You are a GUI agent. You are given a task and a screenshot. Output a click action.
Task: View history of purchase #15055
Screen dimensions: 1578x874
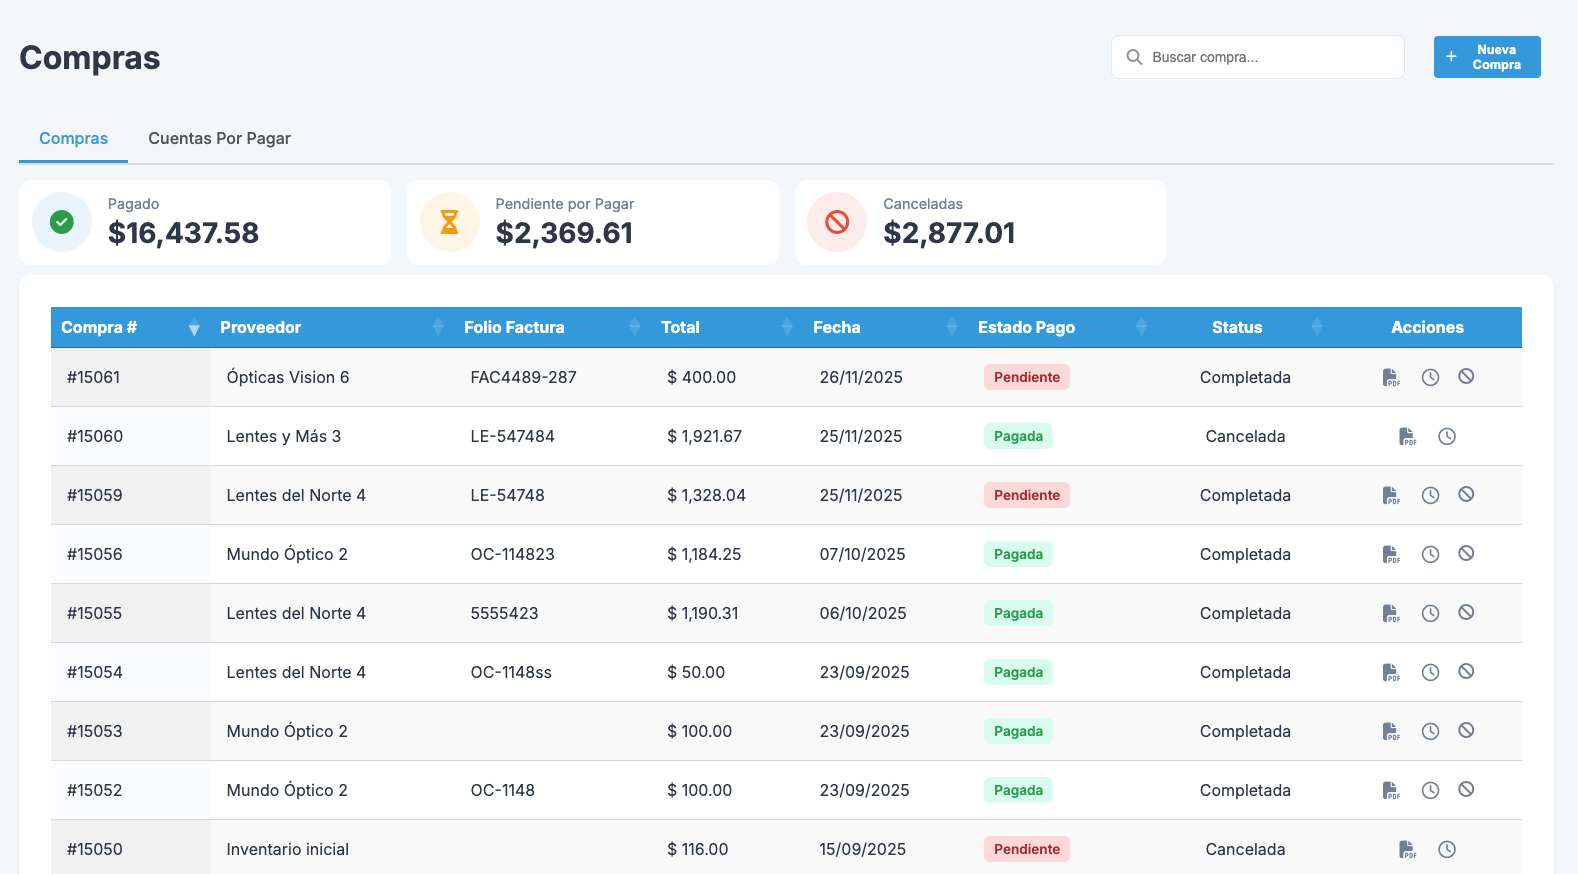point(1430,613)
